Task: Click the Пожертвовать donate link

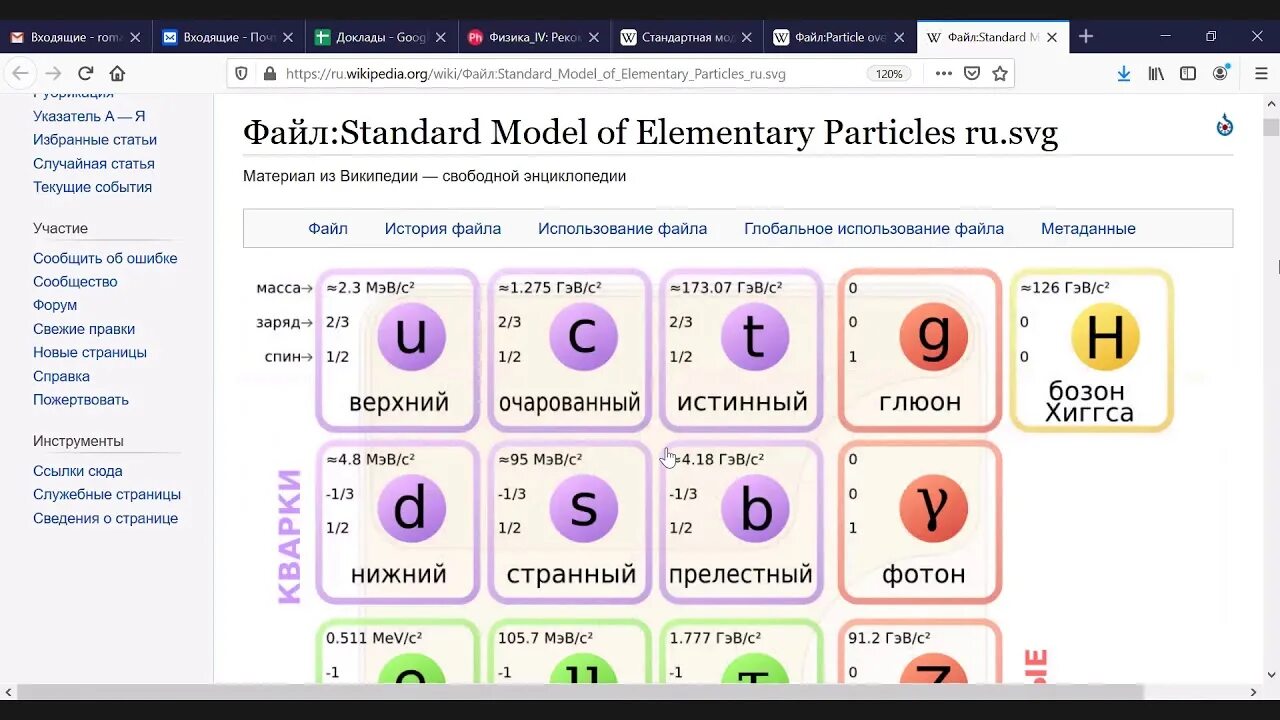Action: (81, 399)
